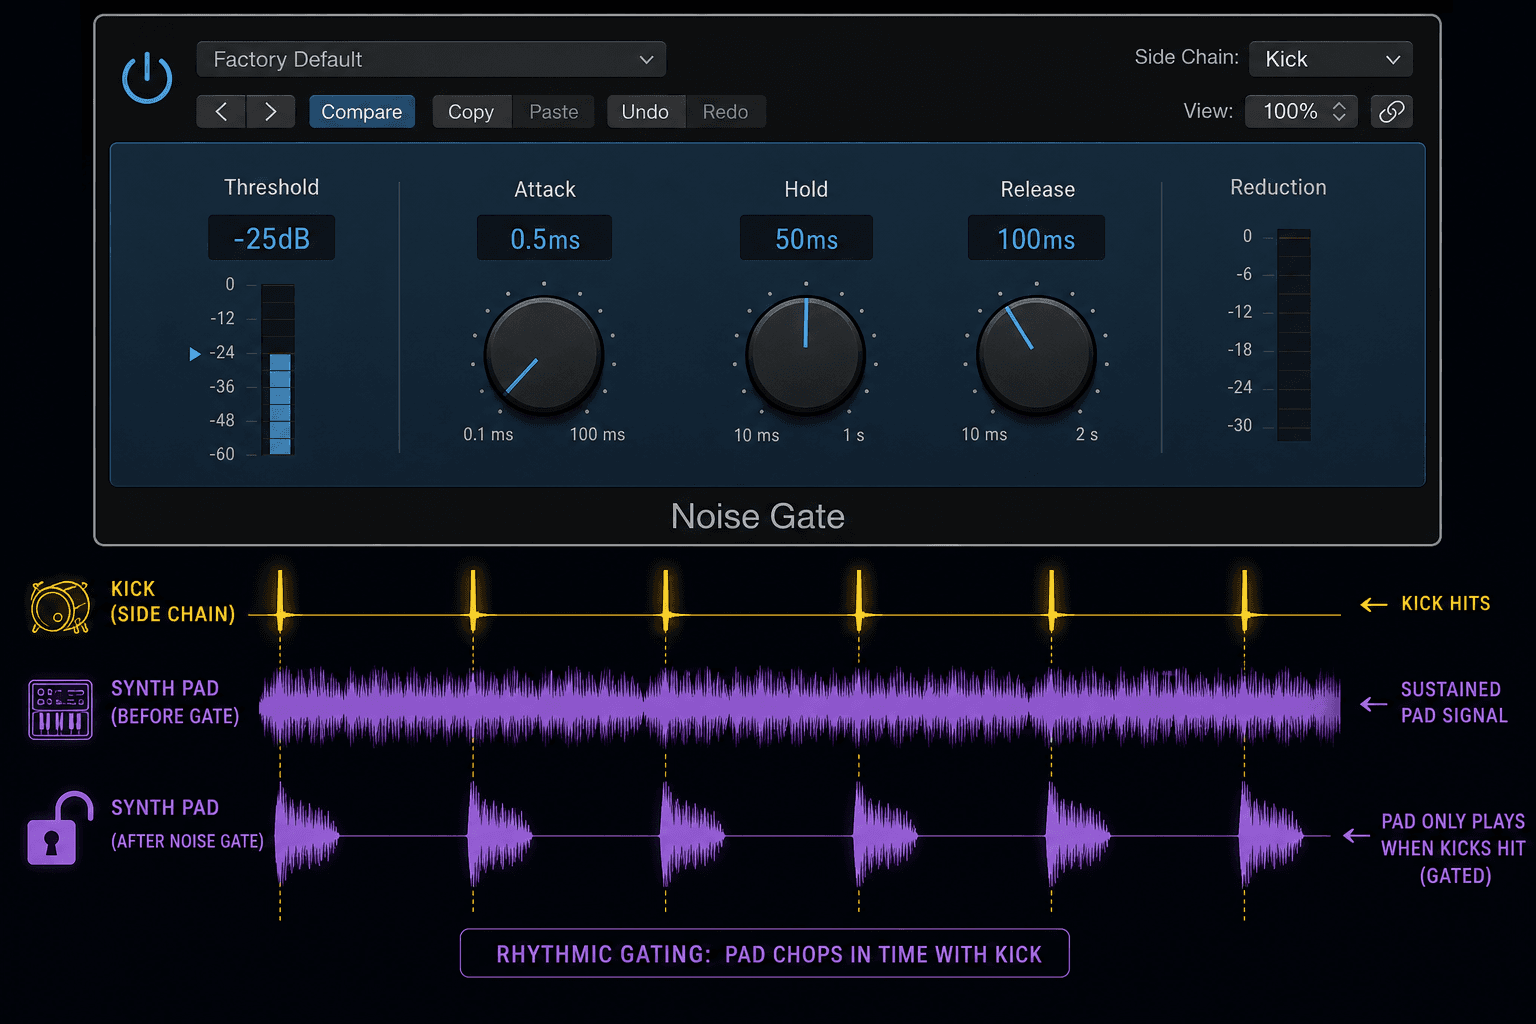Click the open padlock icon
1536x1024 pixels.
[58, 828]
